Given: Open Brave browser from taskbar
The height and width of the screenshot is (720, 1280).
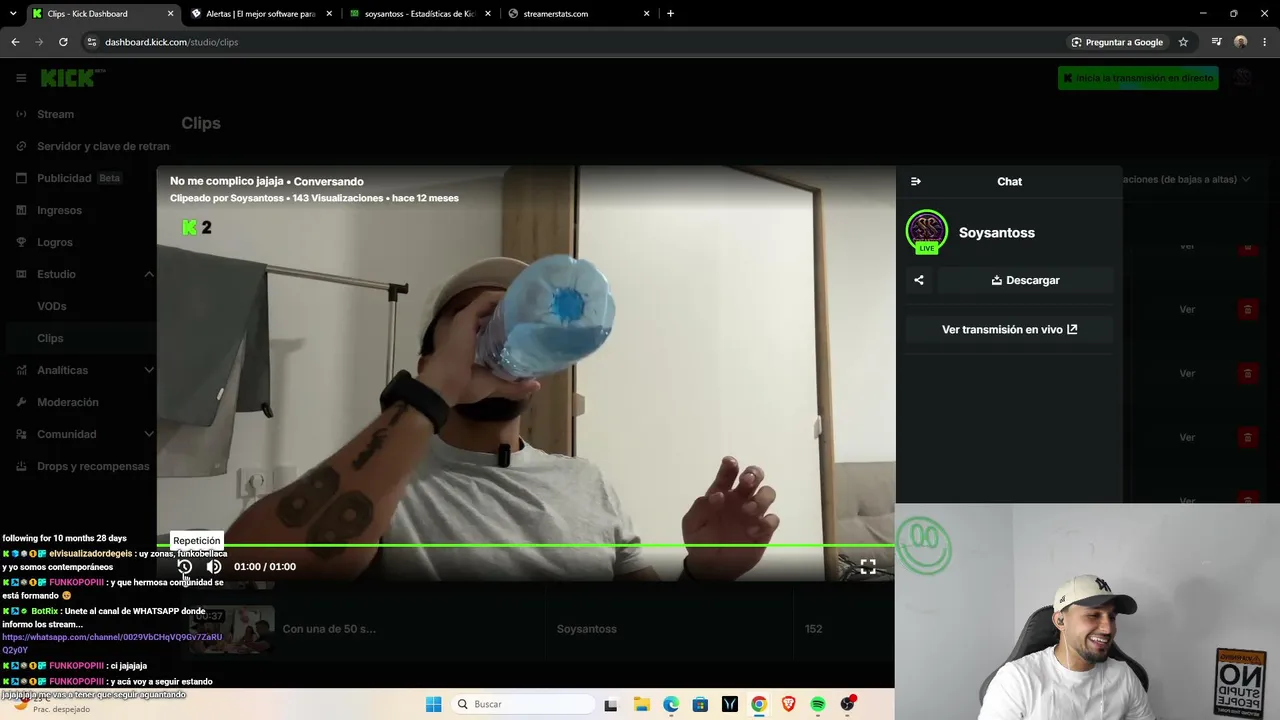Looking at the screenshot, I should click(x=789, y=704).
